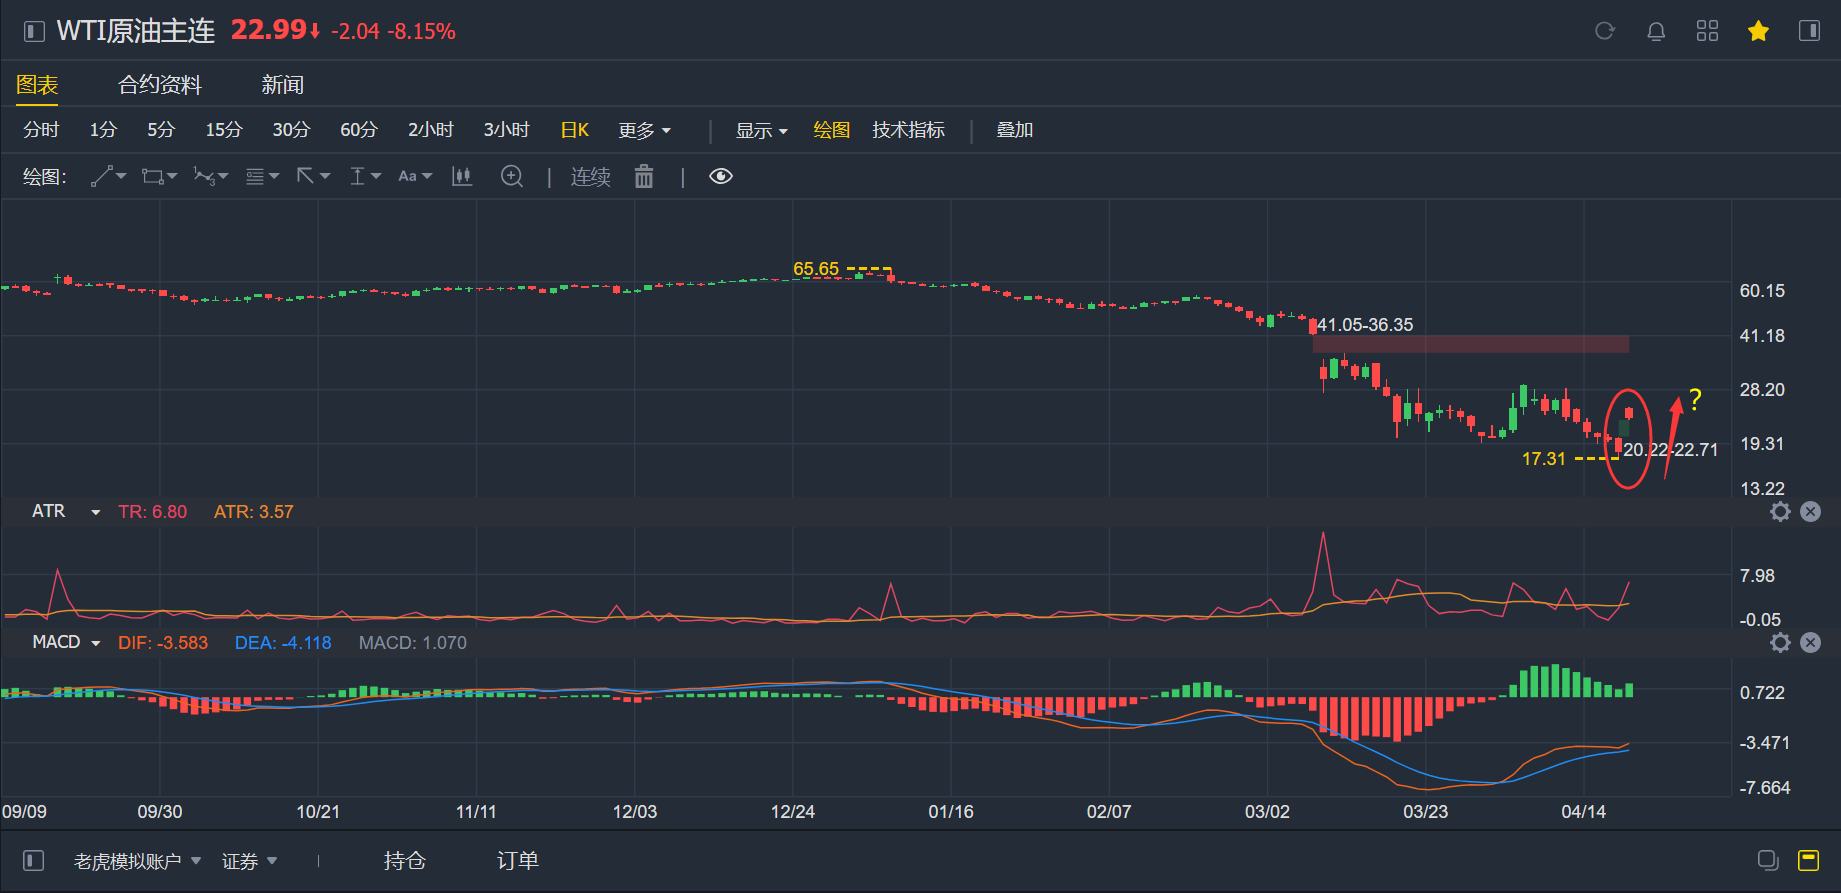The width and height of the screenshot is (1841, 893).
Task: Open the 显示 display dropdown
Action: point(761,131)
